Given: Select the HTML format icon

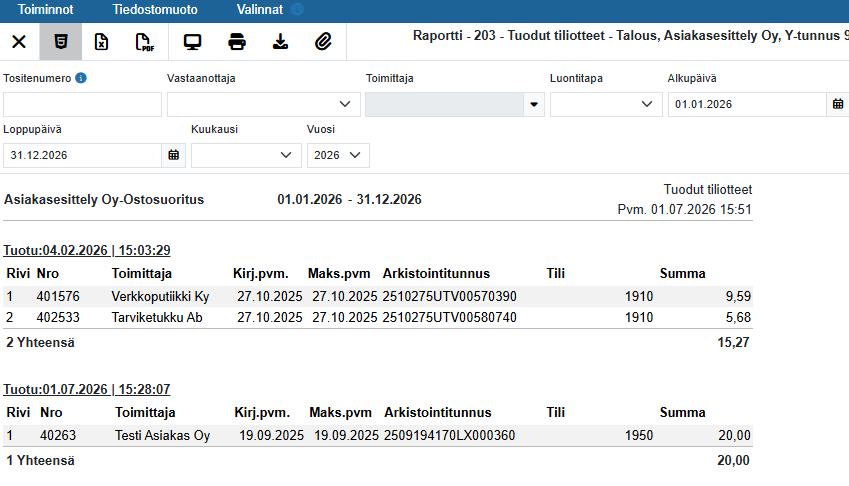Looking at the screenshot, I should [61, 42].
